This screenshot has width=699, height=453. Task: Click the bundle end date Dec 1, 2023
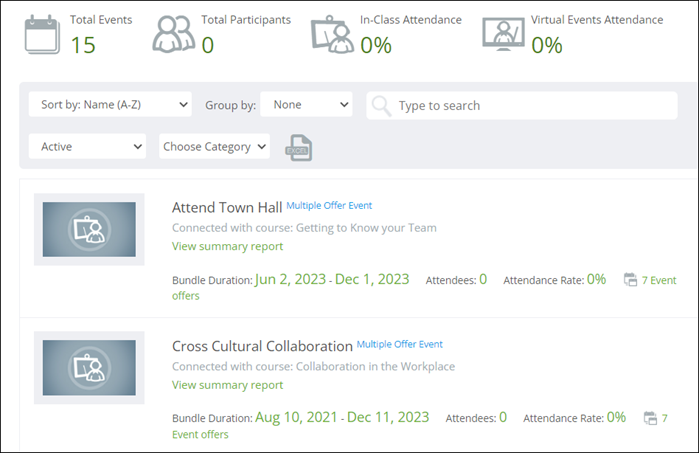pos(372,279)
